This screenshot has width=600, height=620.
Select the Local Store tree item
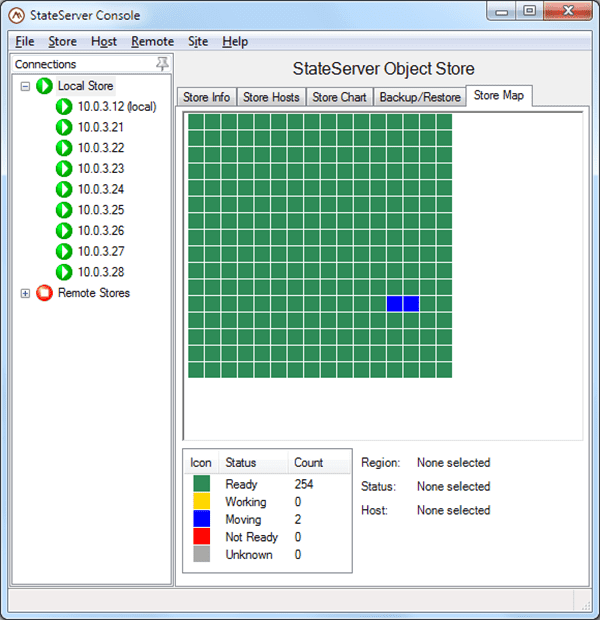pyautogui.click(x=85, y=86)
